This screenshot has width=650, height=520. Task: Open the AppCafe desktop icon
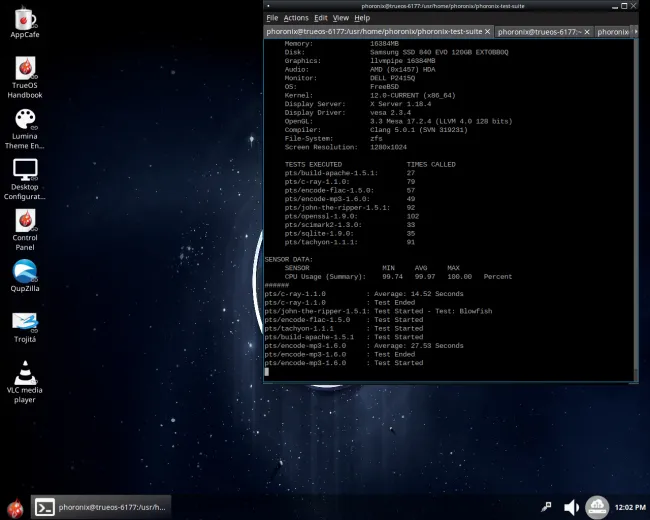[25, 23]
